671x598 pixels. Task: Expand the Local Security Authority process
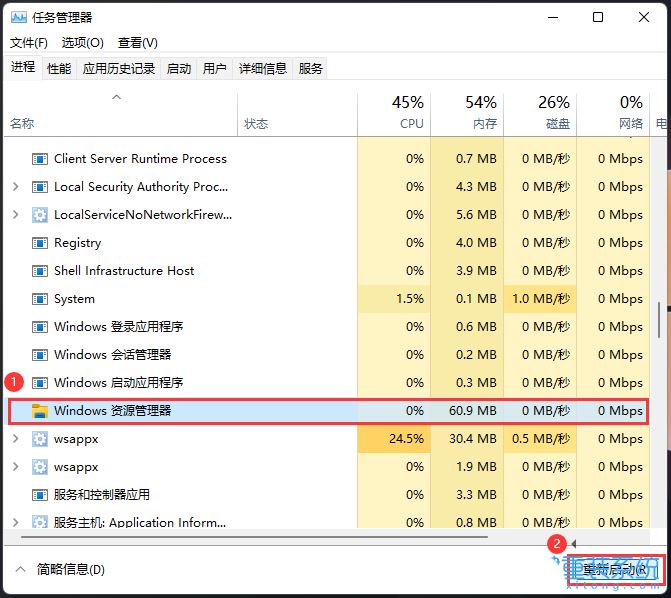pos(15,187)
